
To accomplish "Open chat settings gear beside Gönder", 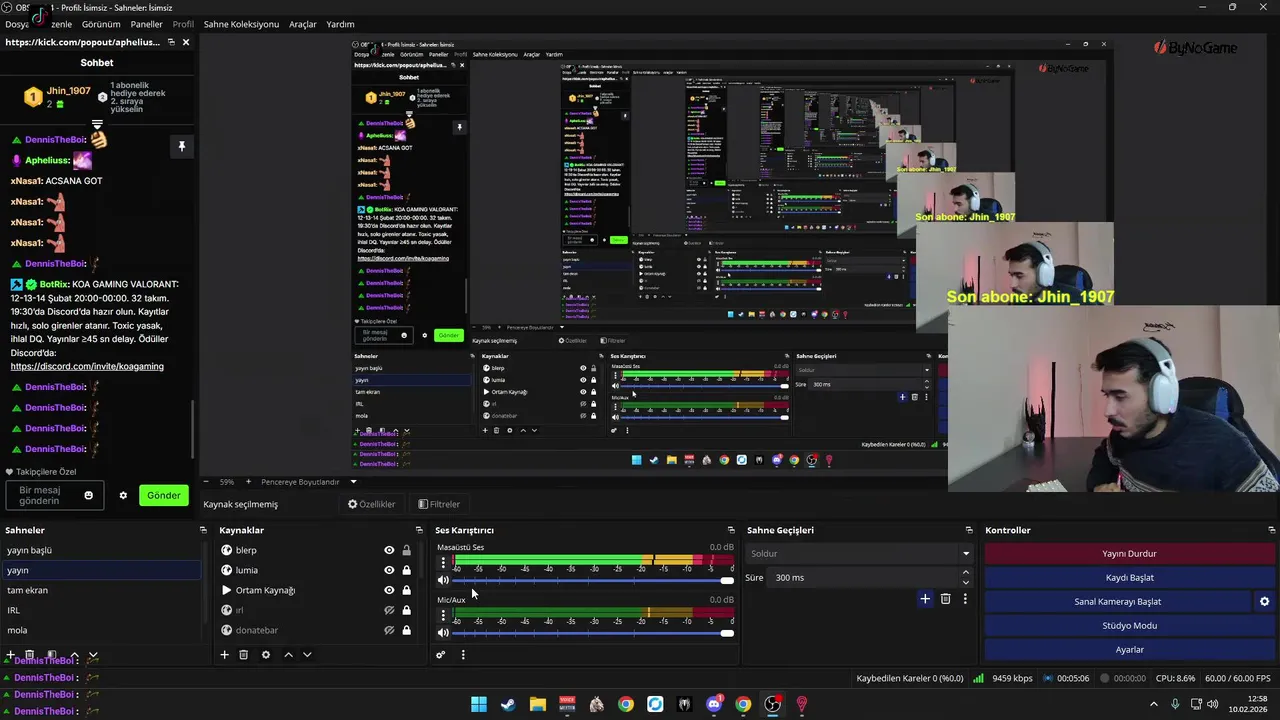I will 124,495.
